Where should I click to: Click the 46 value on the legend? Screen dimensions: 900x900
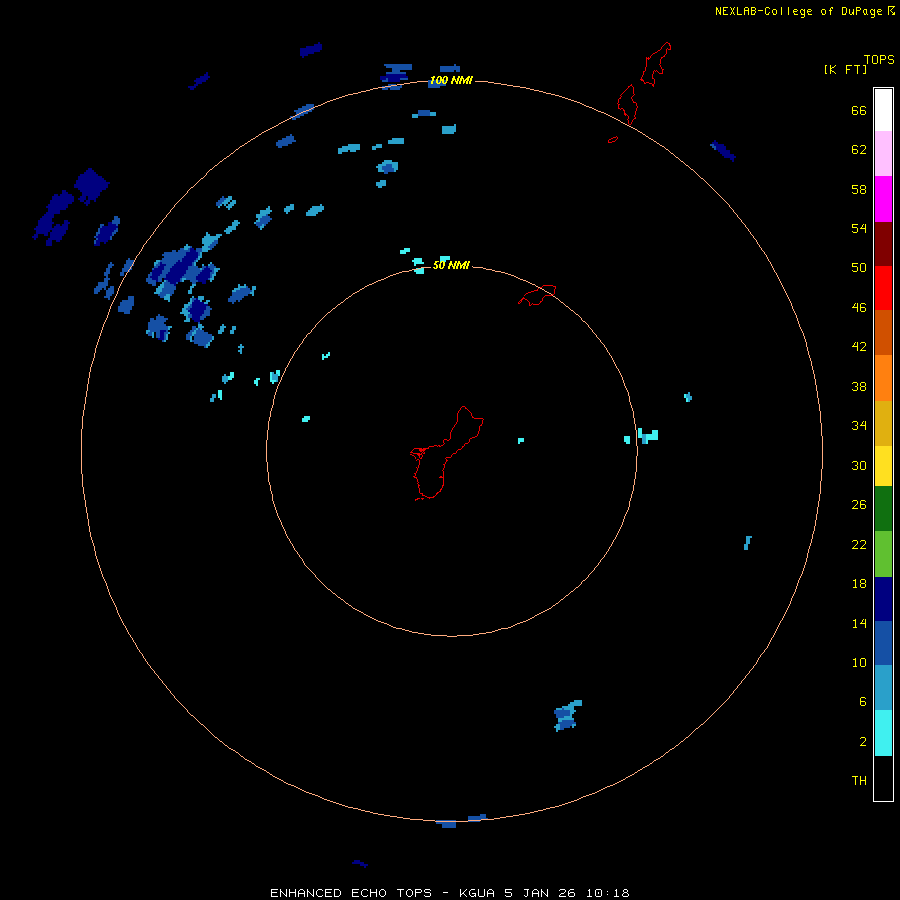tap(858, 307)
